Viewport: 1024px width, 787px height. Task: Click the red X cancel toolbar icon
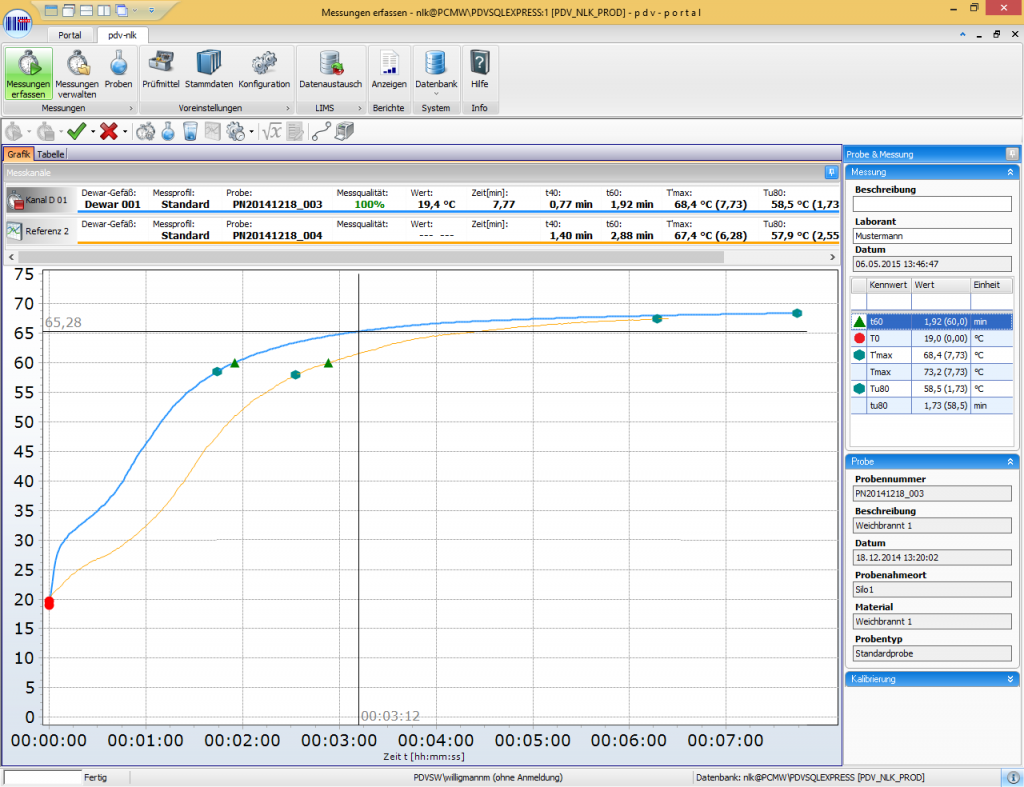tap(109, 131)
